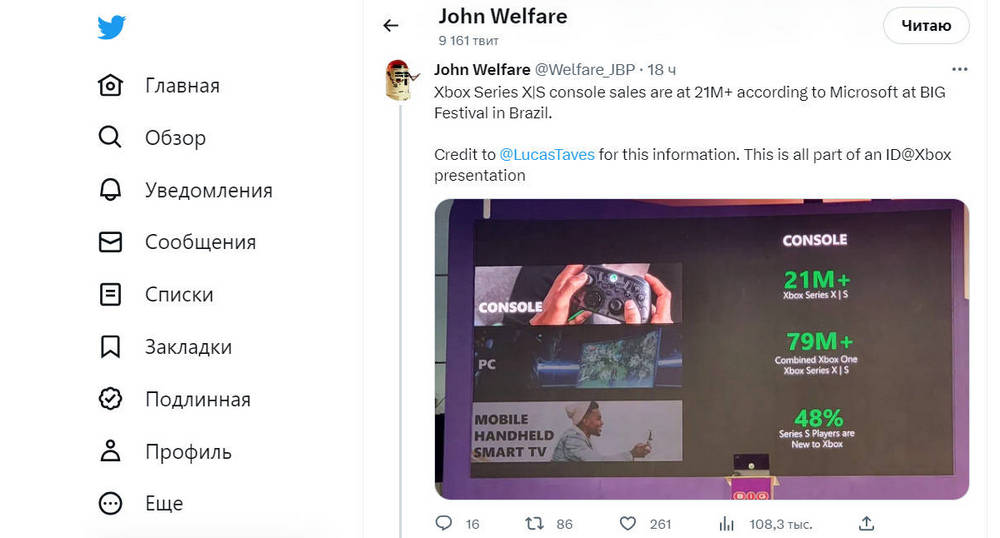
Task: Open the Подлинная verified badge icon
Action: click(110, 398)
